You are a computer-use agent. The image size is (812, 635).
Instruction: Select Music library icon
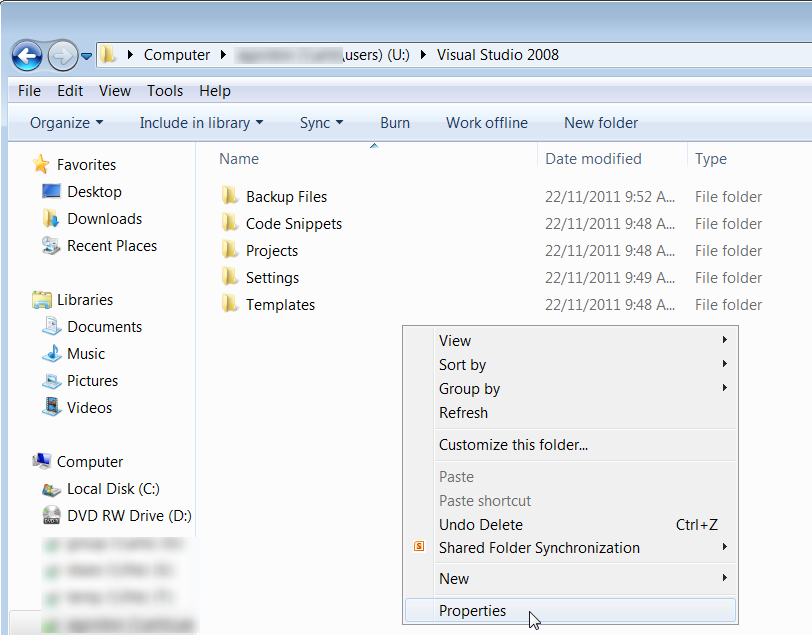pos(51,353)
